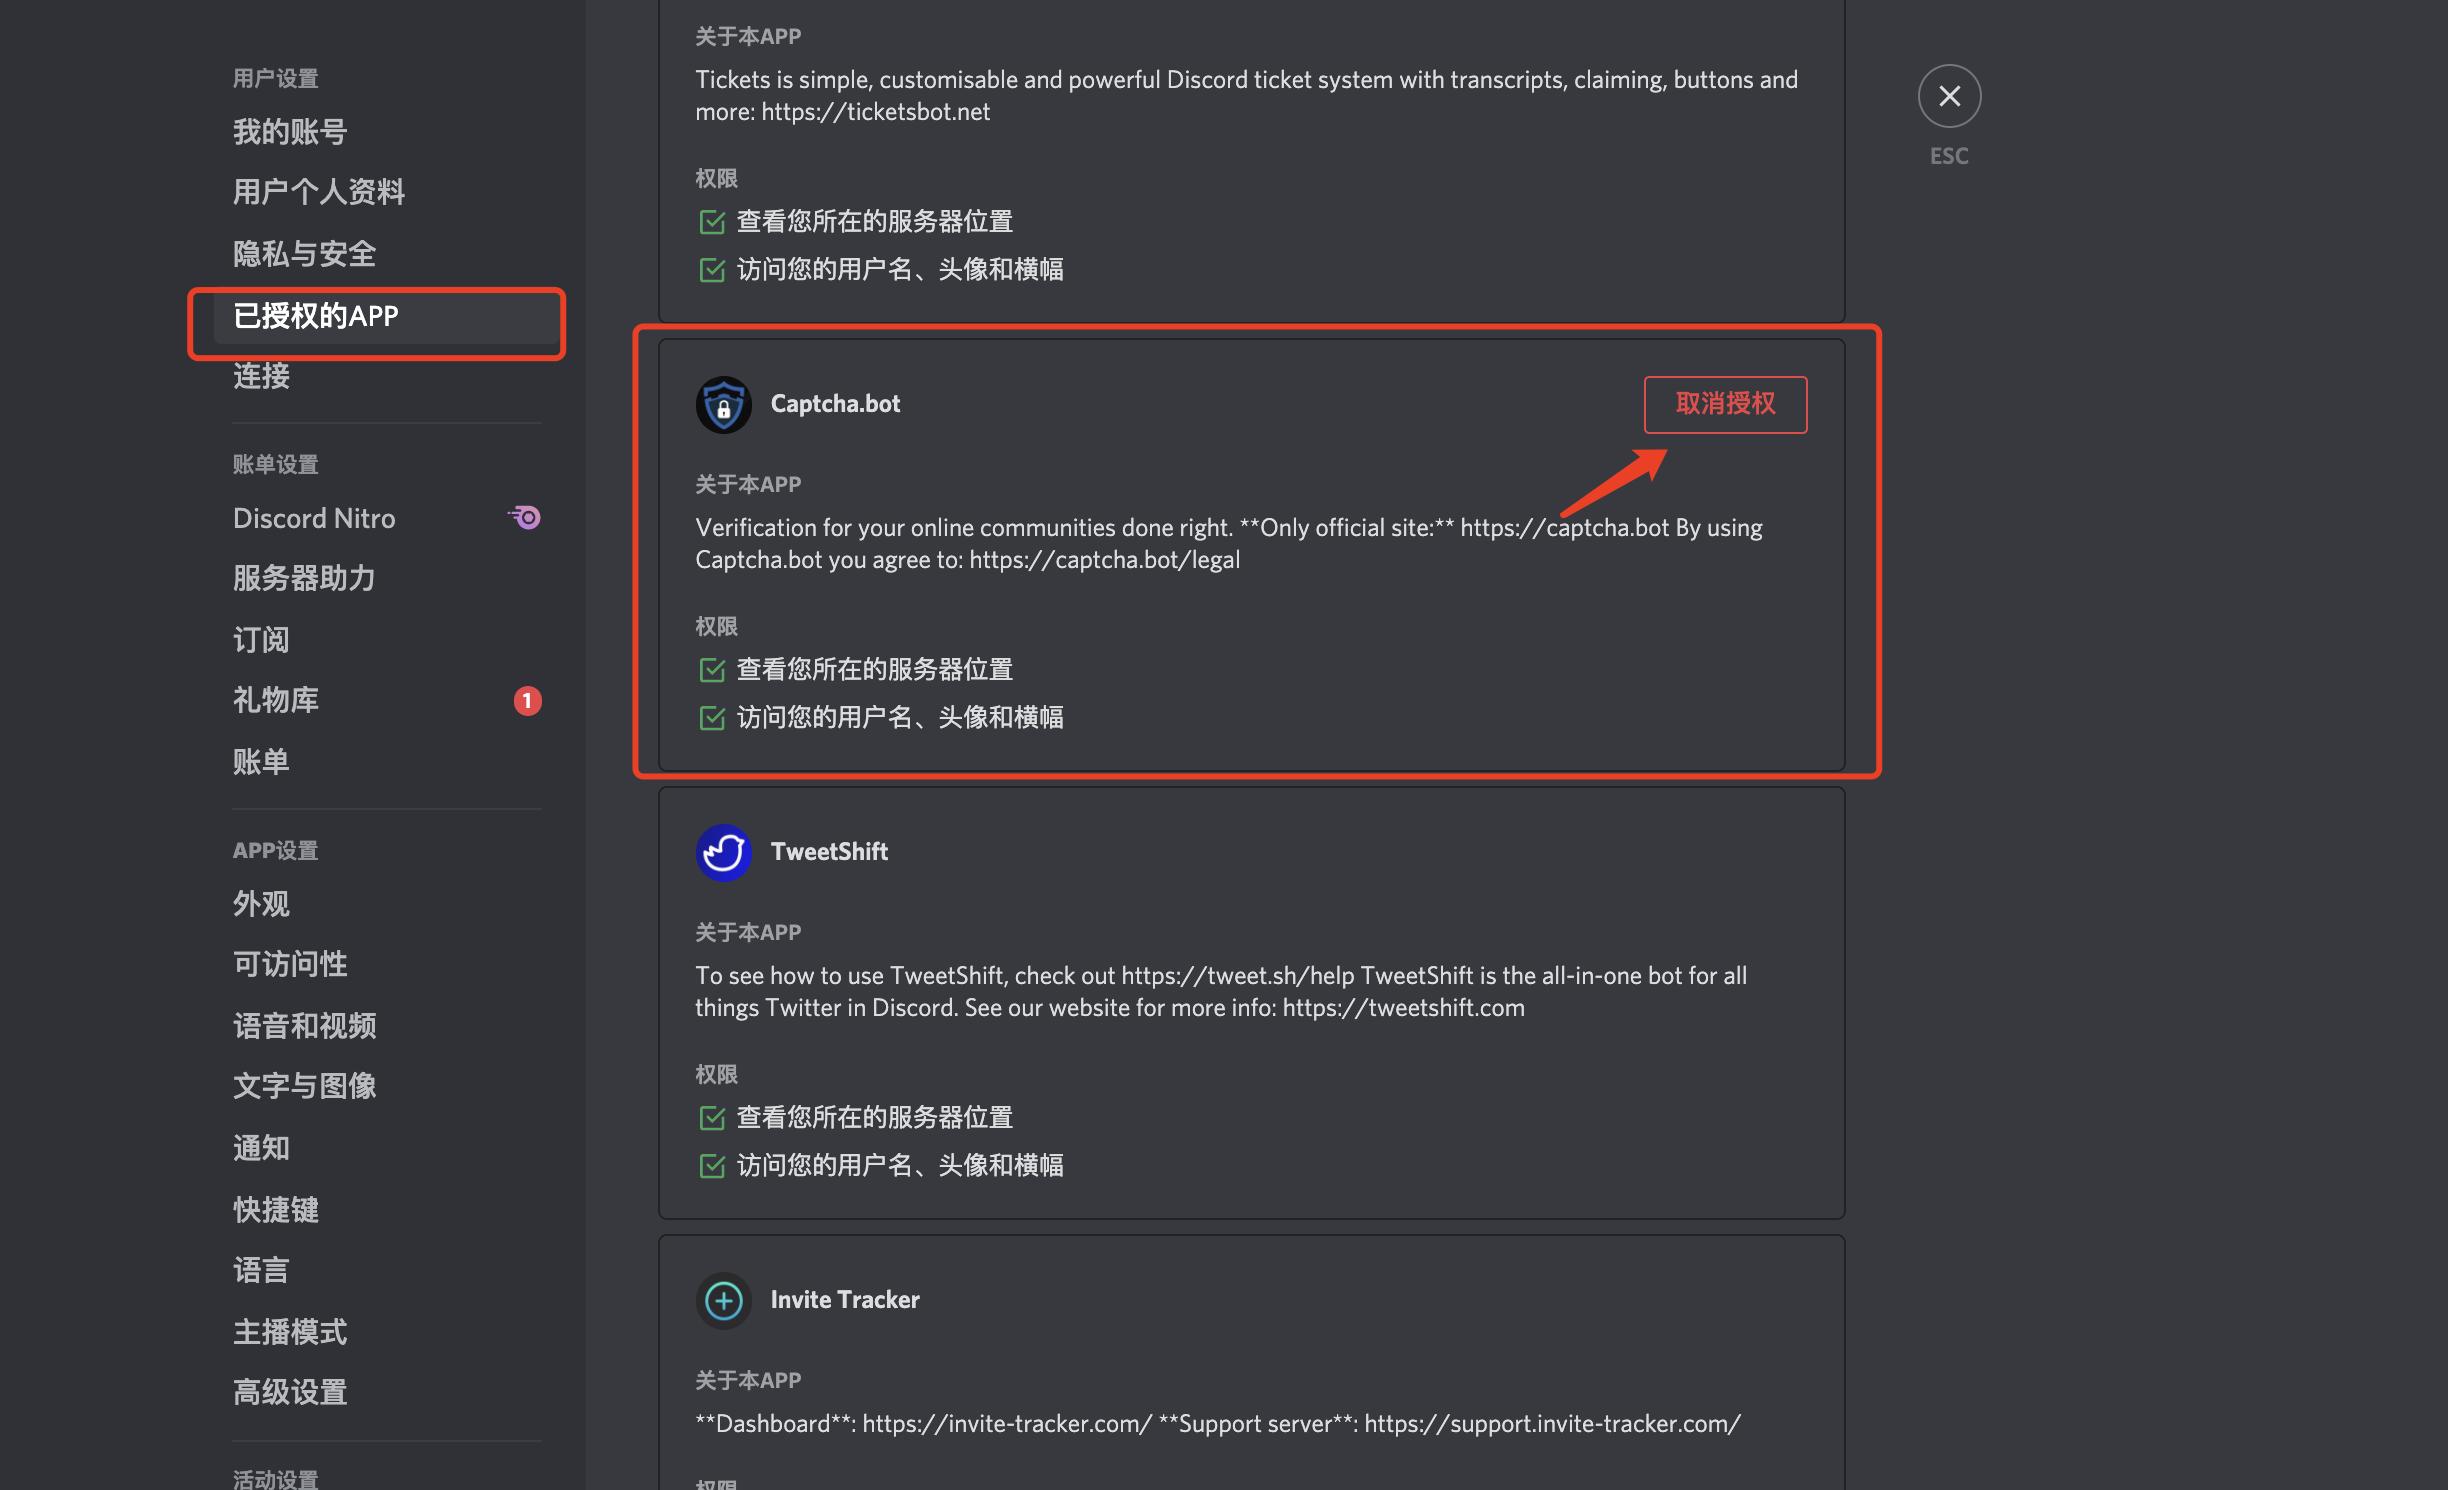
Task: Open the https://ticketsbot.net link
Action: [x=874, y=111]
